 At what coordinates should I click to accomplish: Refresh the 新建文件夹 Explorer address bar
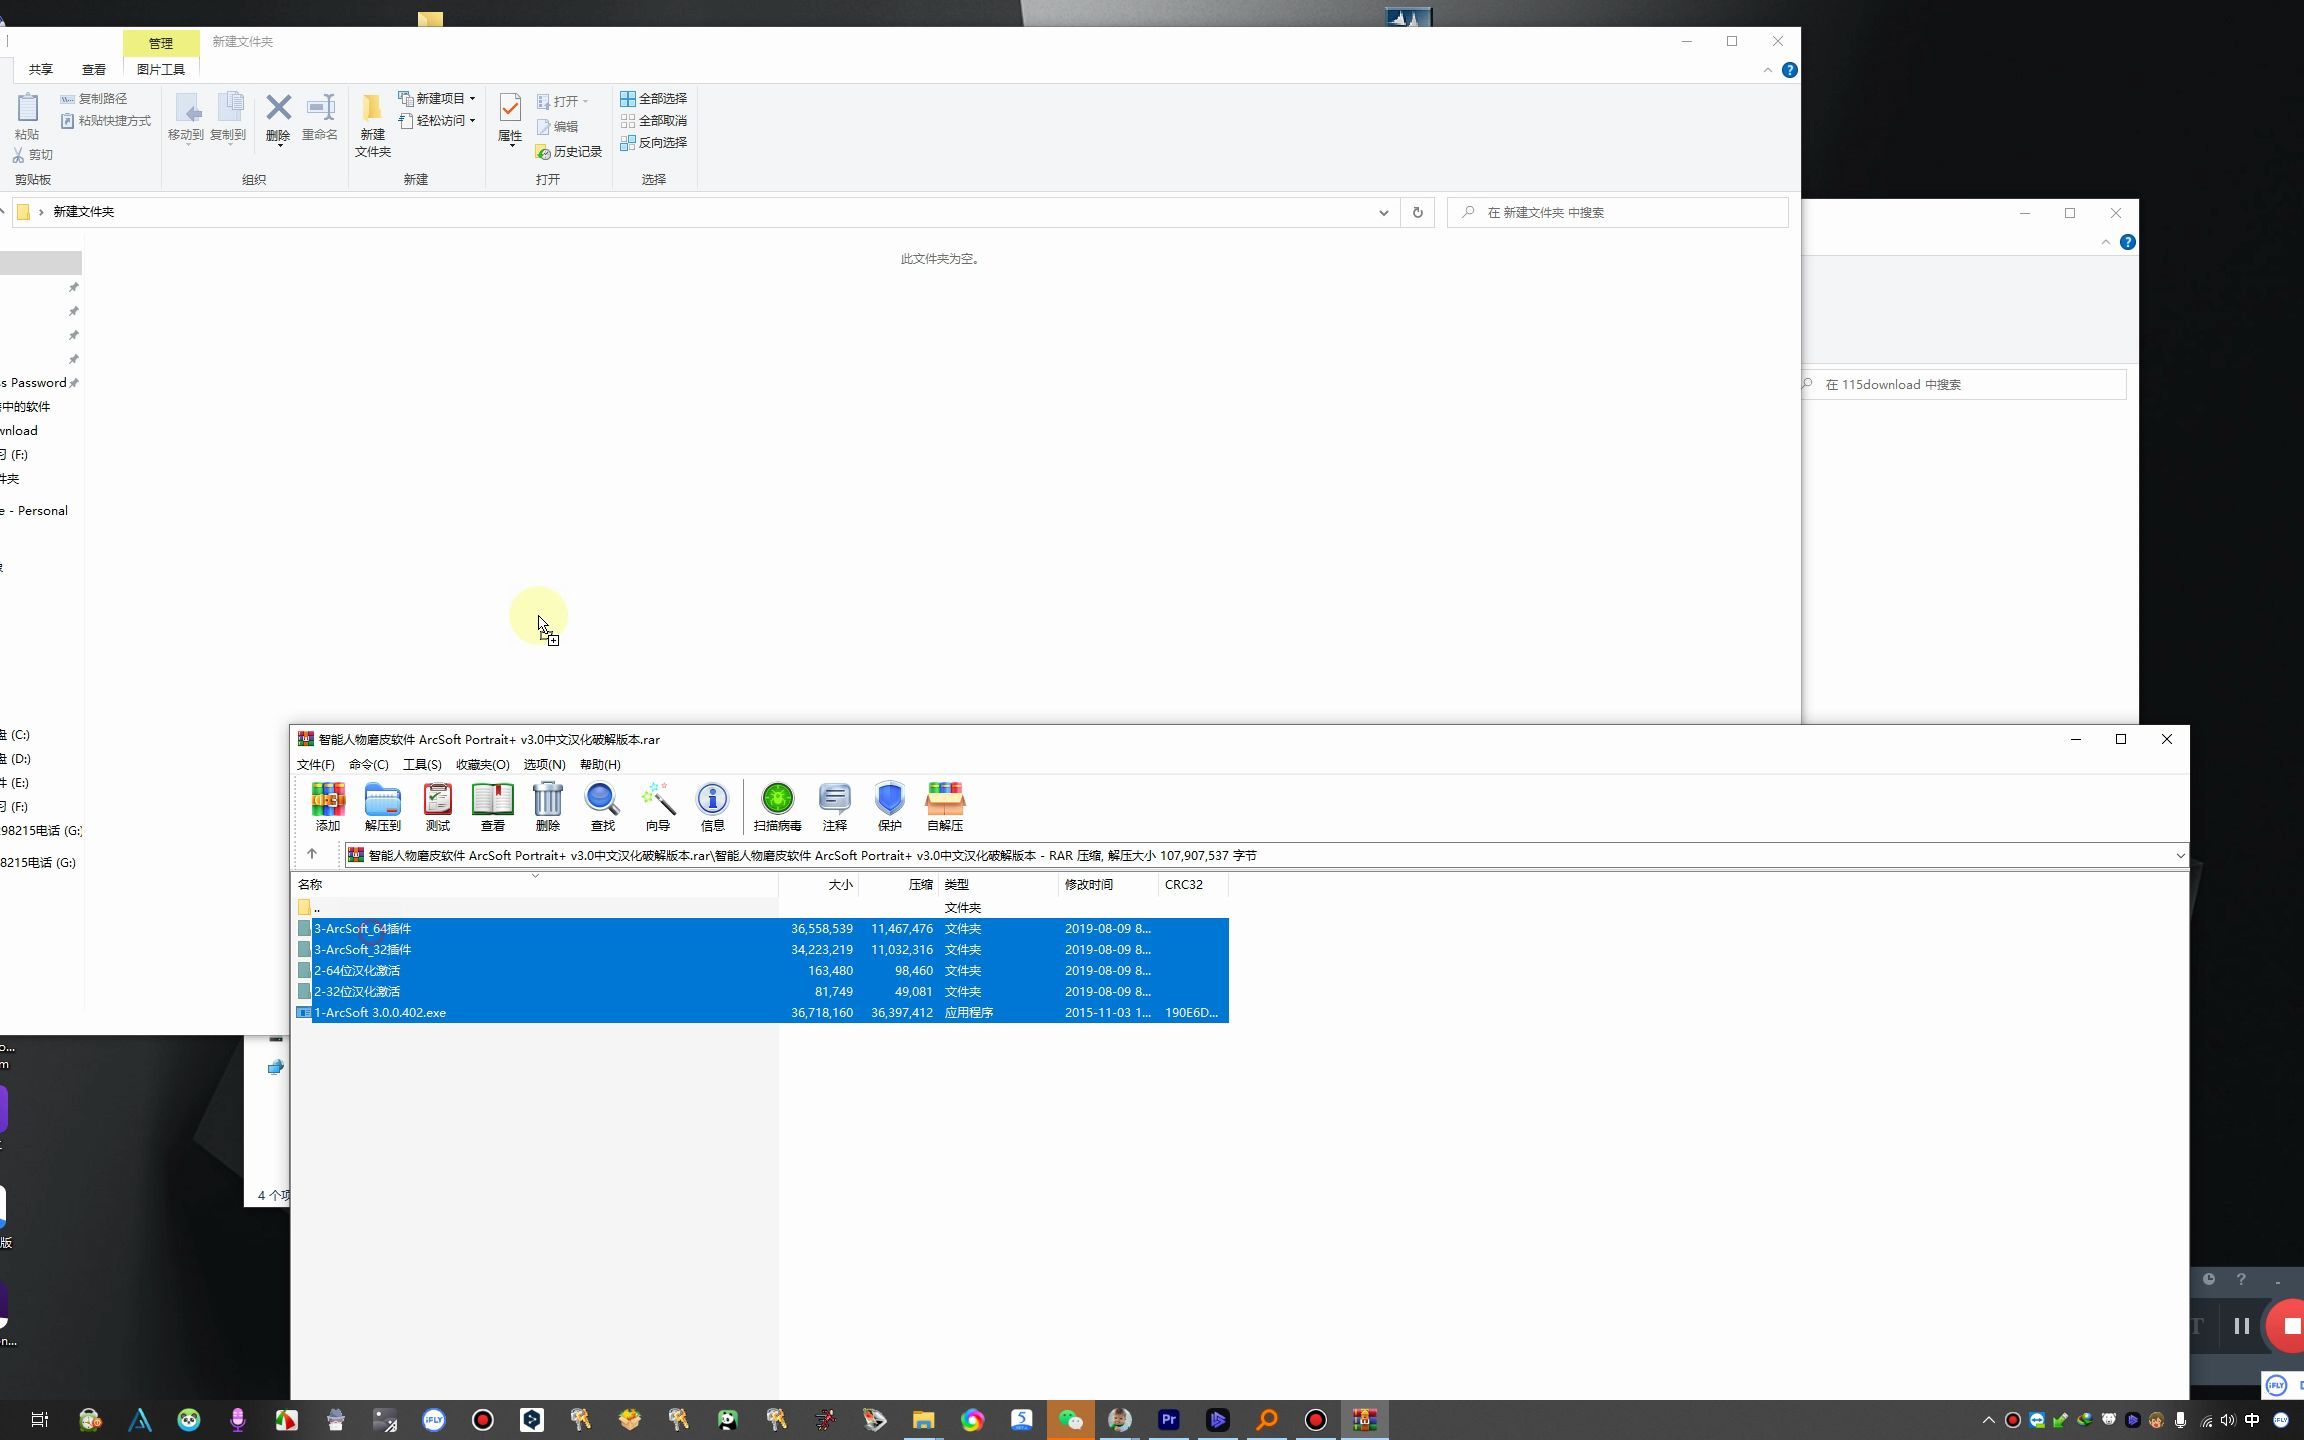coord(1417,212)
